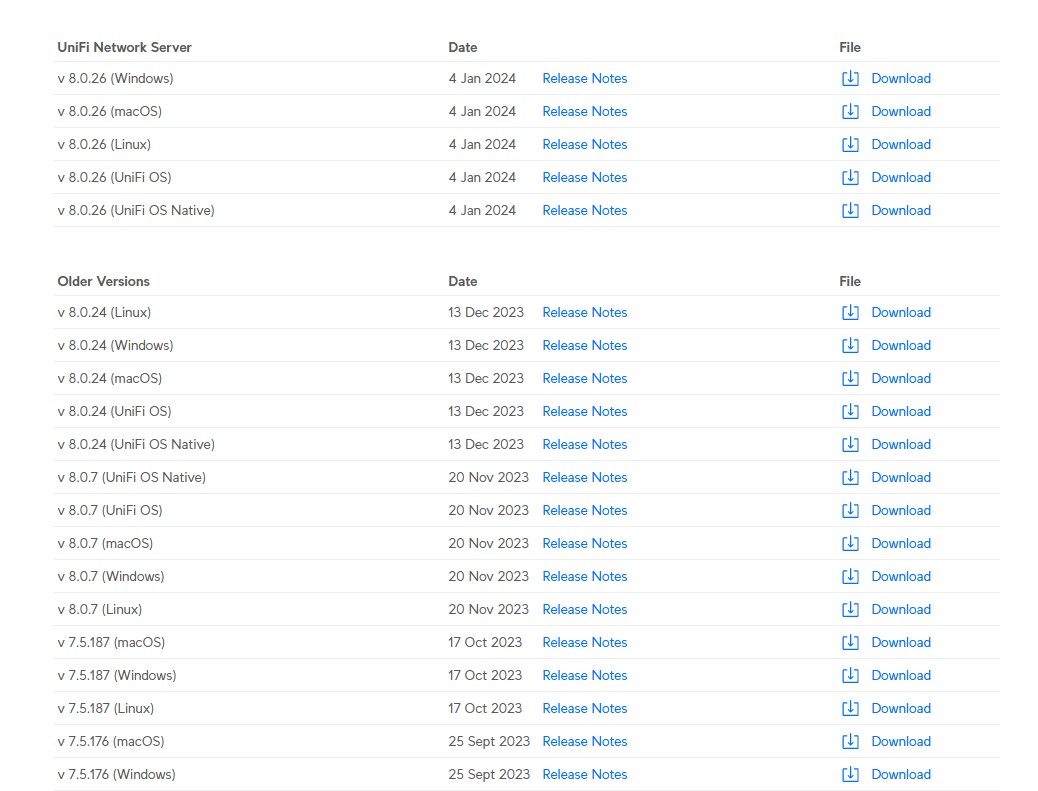This screenshot has width=1038, height=791.
Task: Click date '25 Sept 2023' in v 7.5.176 (macOS) row
Action: (489, 741)
